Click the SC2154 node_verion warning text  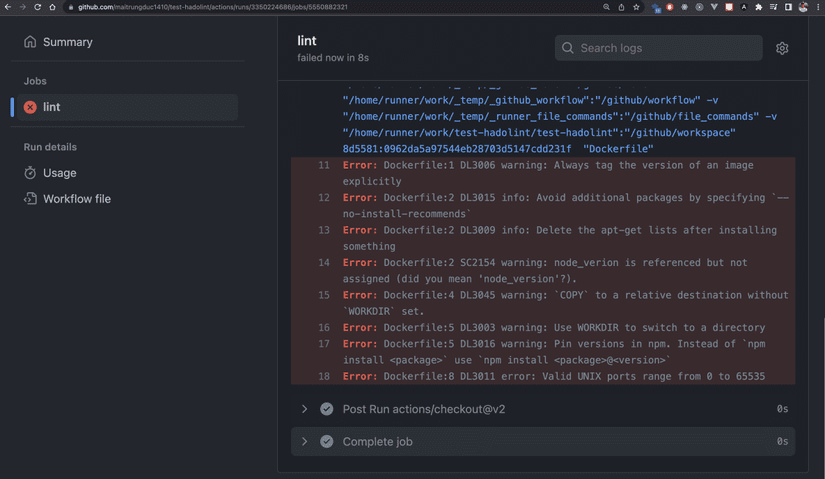click(x=545, y=271)
